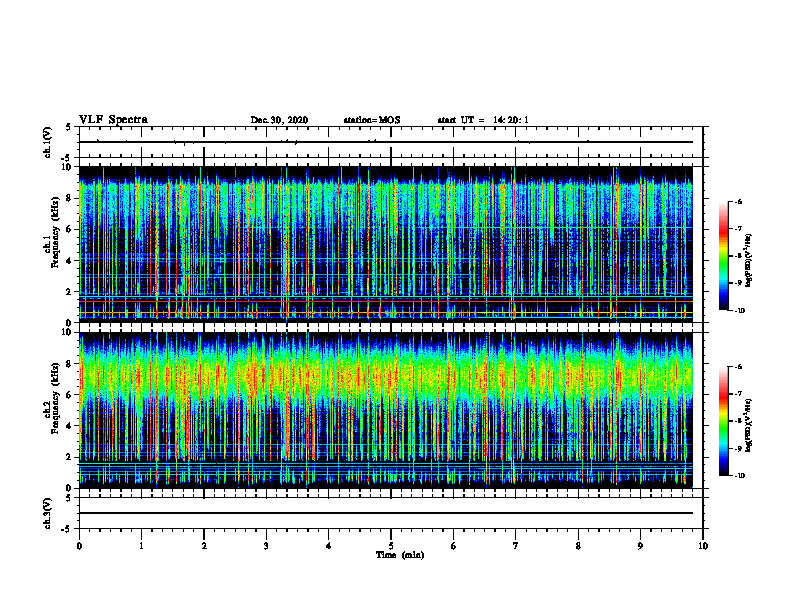Click the "ch.1(V)" waveform axis label
The width and height of the screenshot is (792, 612).
click(x=47, y=142)
